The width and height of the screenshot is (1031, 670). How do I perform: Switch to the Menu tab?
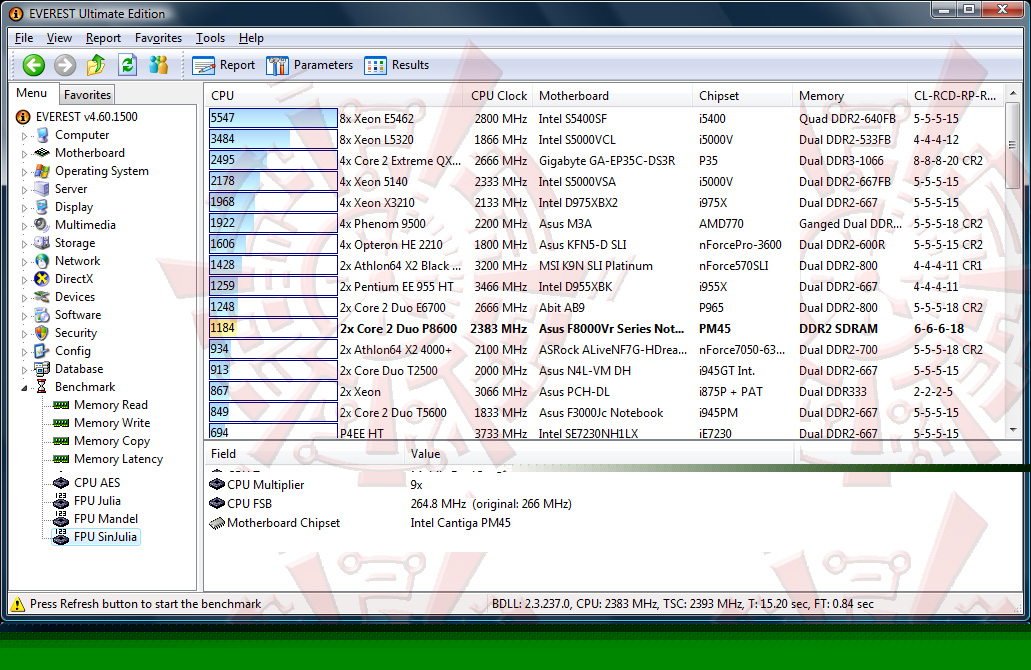click(32, 93)
